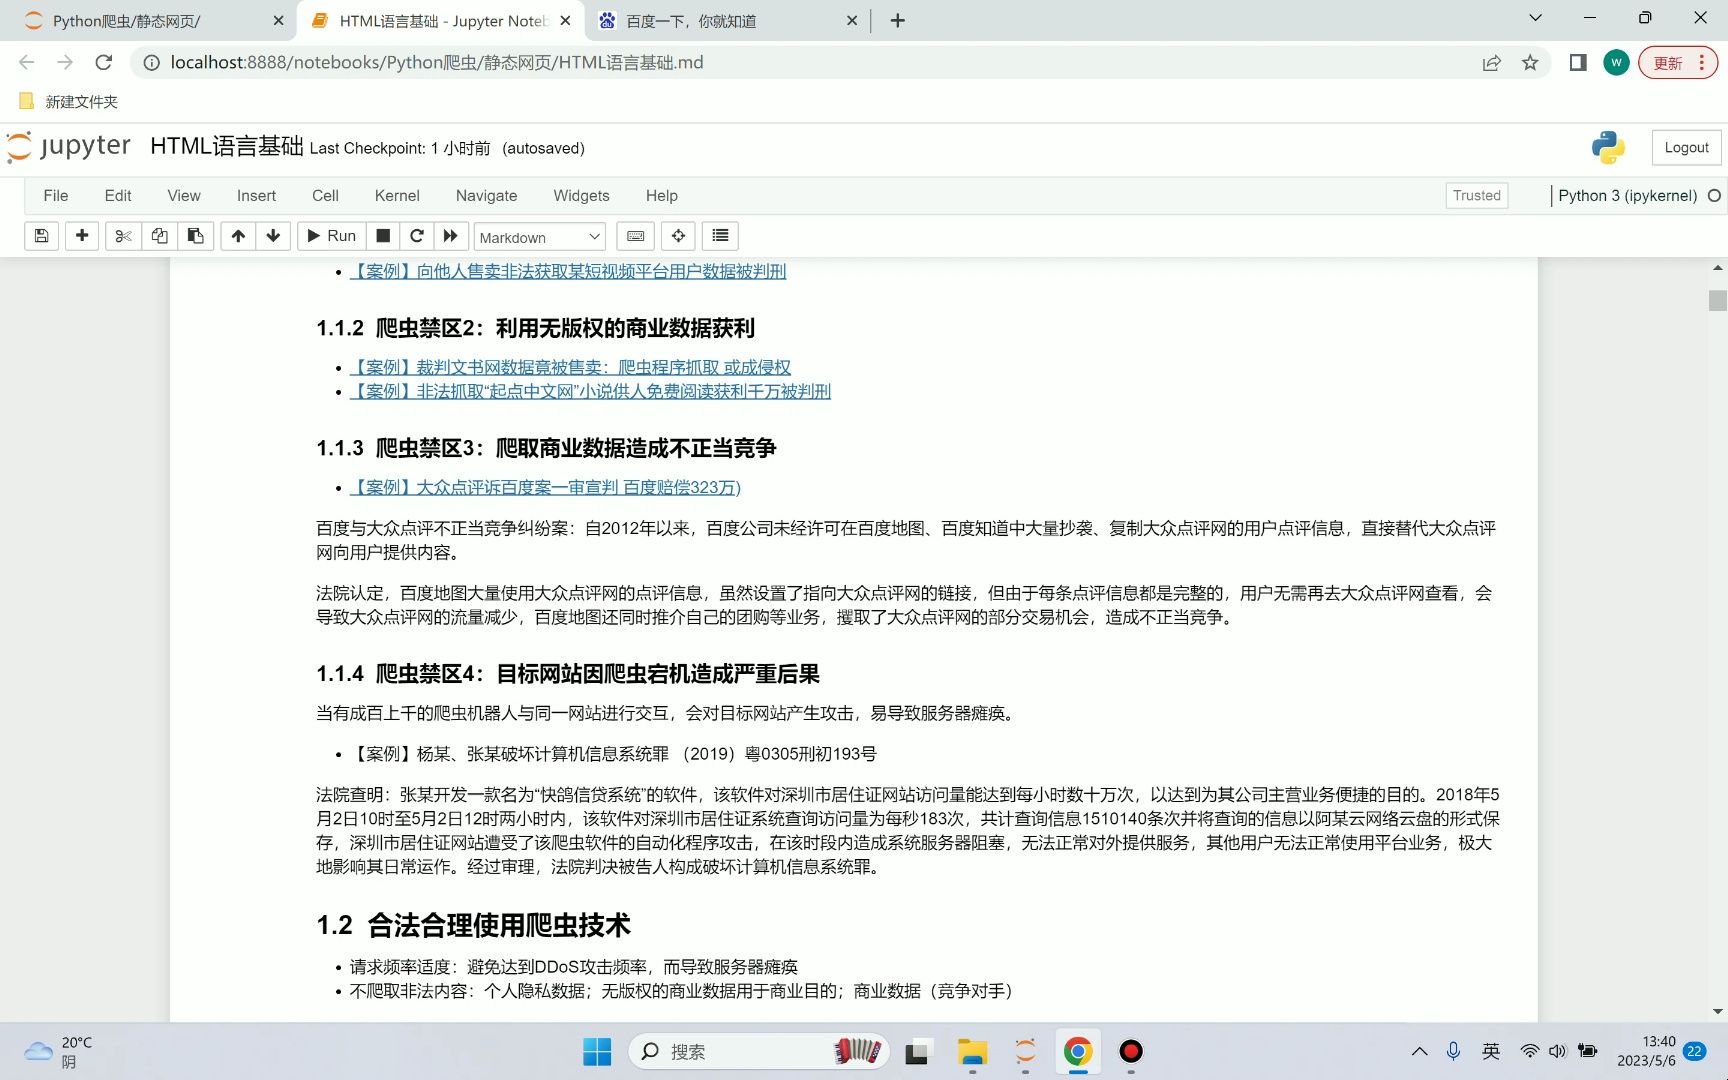Screen dimensions: 1728x1080
Task: Move selected cell down arrow
Action: [273, 236]
